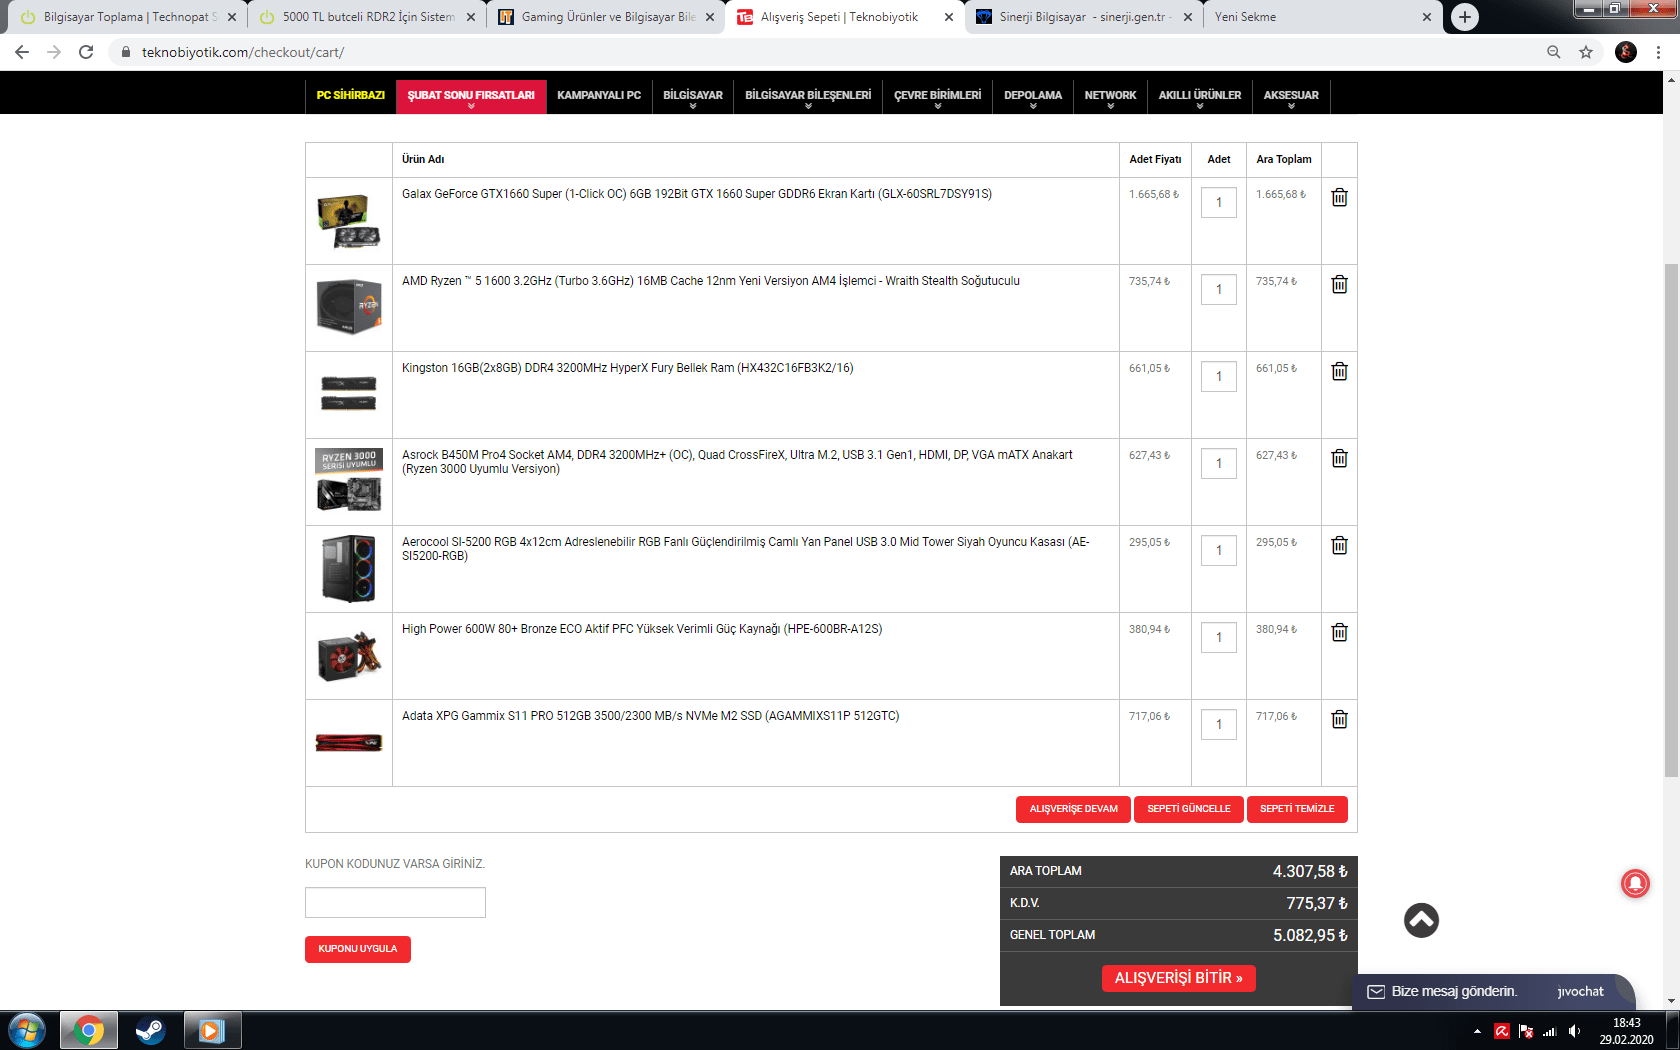The height and width of the screenshot is (1050, 1680).
Task: Click quantity field for Galax GeForce GTX1660
Action: click(1219, 202)
